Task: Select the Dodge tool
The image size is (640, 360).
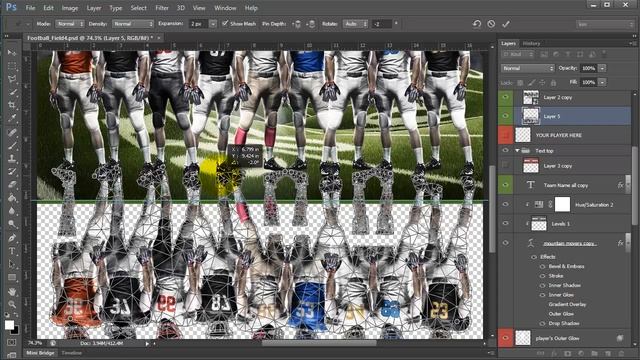Action: pyautogui.click(x=12, y=224)
